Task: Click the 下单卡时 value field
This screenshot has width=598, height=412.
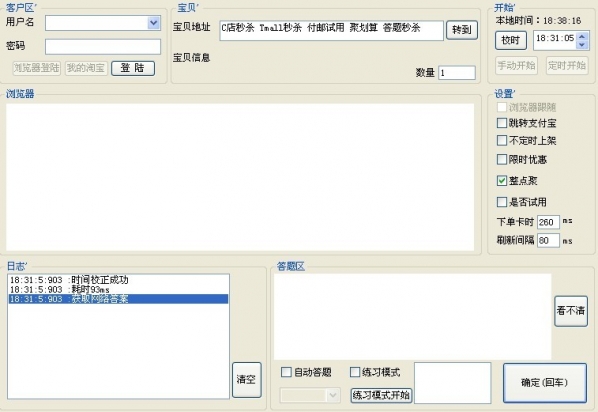Action: (548, 222)
